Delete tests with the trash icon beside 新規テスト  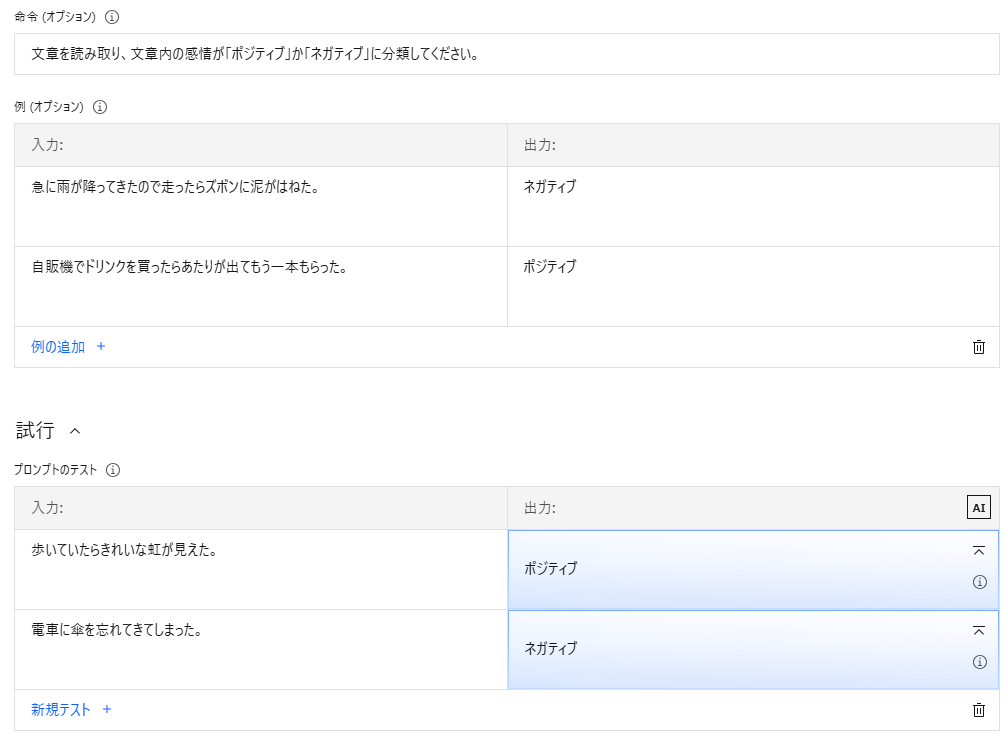pyautogui.click(x=978, y=710)
